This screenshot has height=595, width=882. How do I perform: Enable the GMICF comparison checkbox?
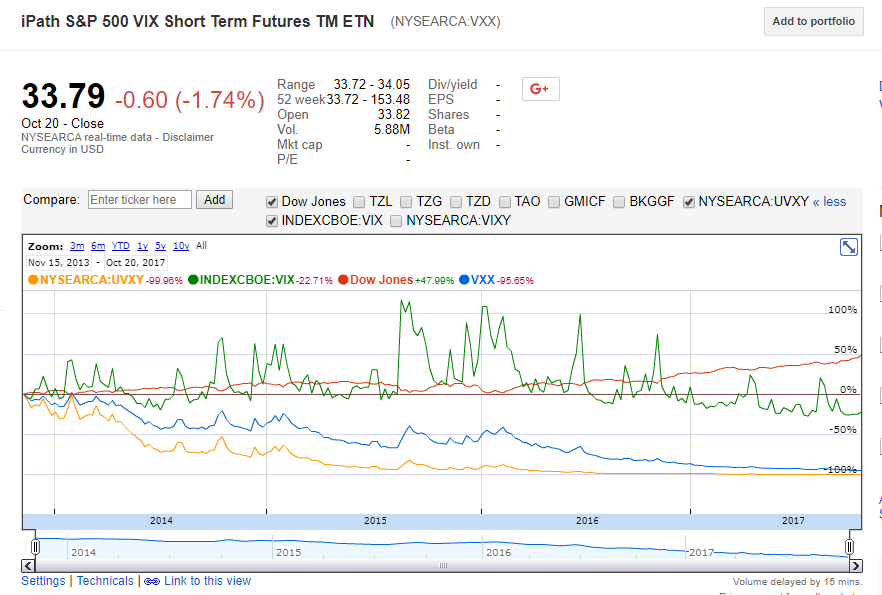554,202
